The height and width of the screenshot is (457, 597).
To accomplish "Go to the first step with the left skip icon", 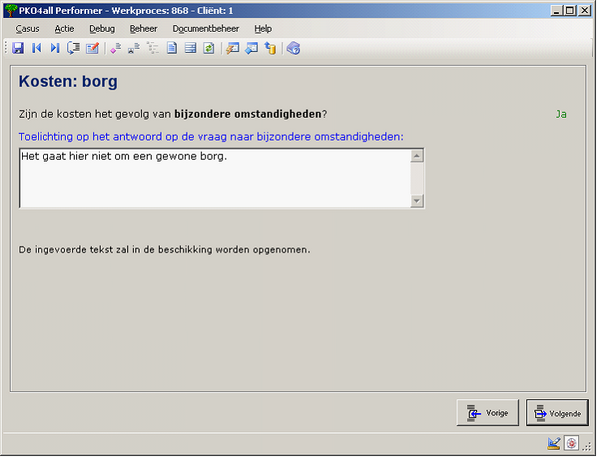I will point(37,48).
